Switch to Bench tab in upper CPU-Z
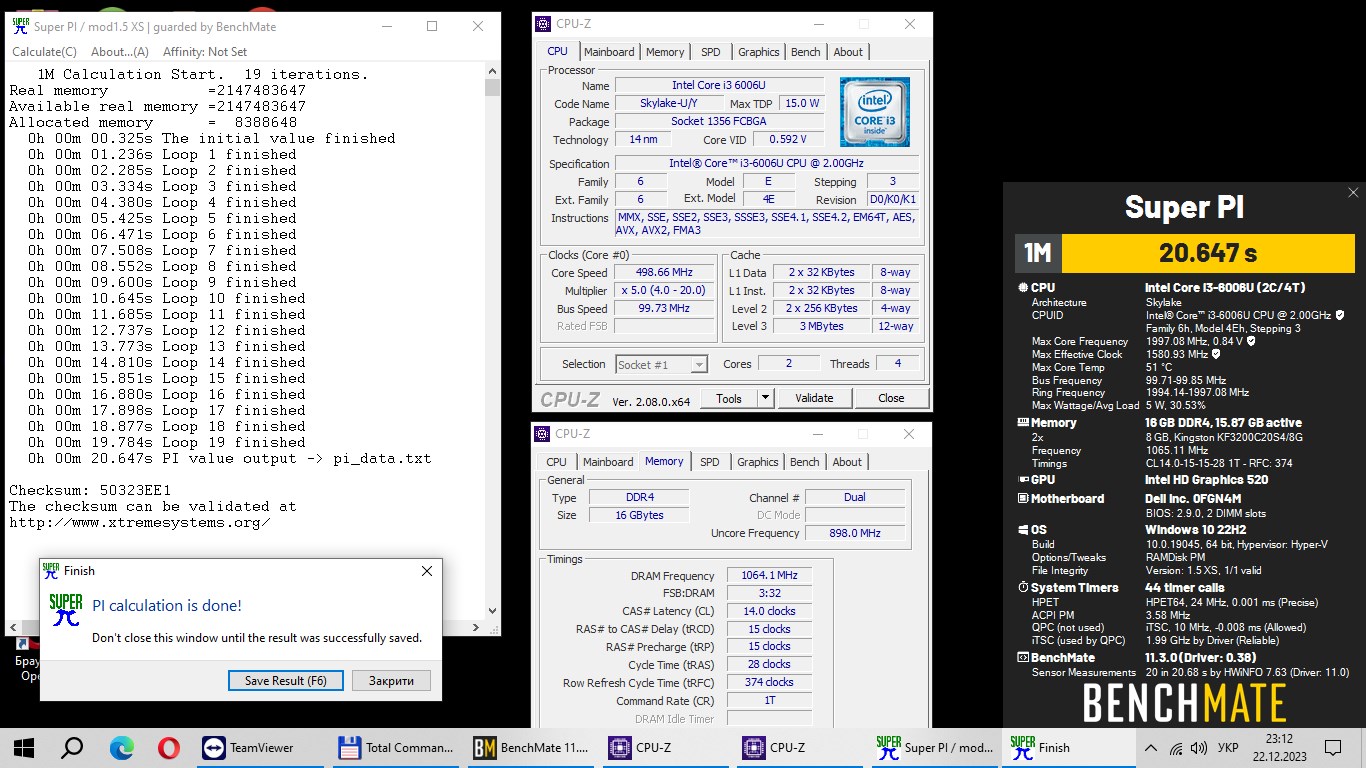This screenshot has height=768, width=1366. pos(805,52)
